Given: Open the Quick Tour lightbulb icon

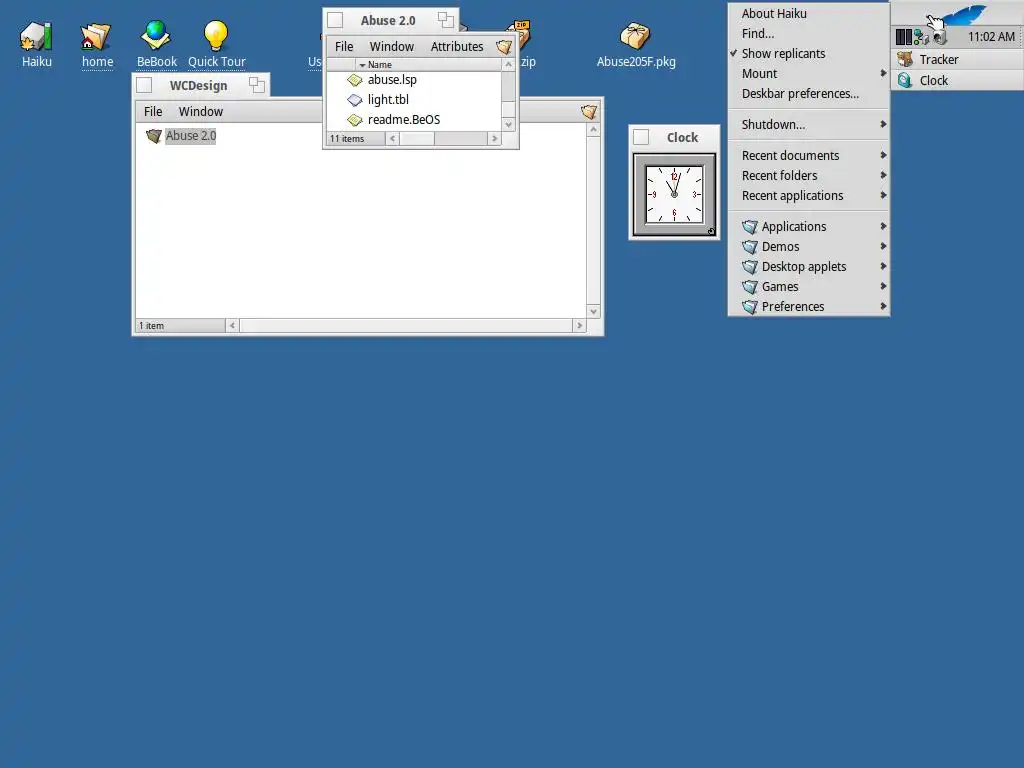Looking at the screenshot, I should coord(216,35).
